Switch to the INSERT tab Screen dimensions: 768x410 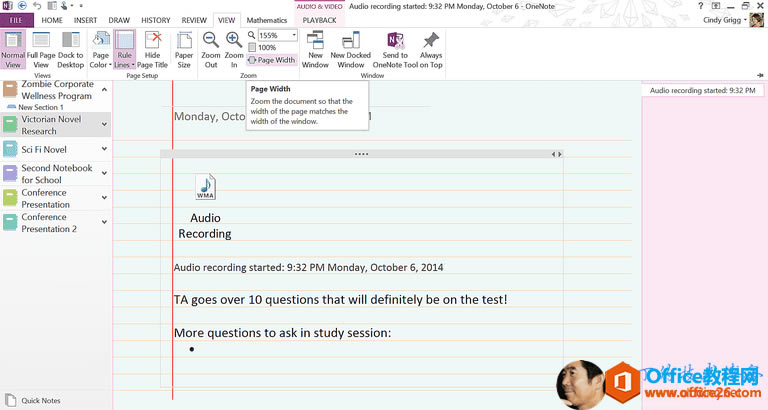click(85, 20)
